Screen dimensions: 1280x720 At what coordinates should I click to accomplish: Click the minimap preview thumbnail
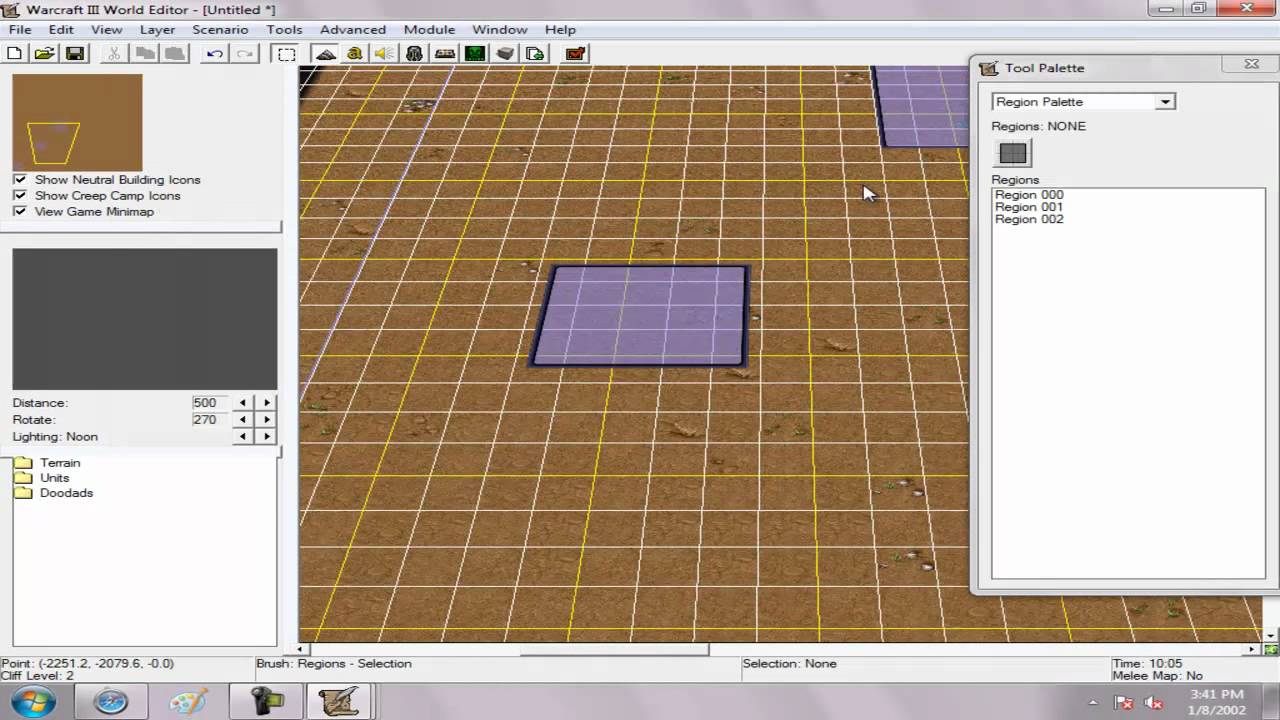tap(77, 122)
